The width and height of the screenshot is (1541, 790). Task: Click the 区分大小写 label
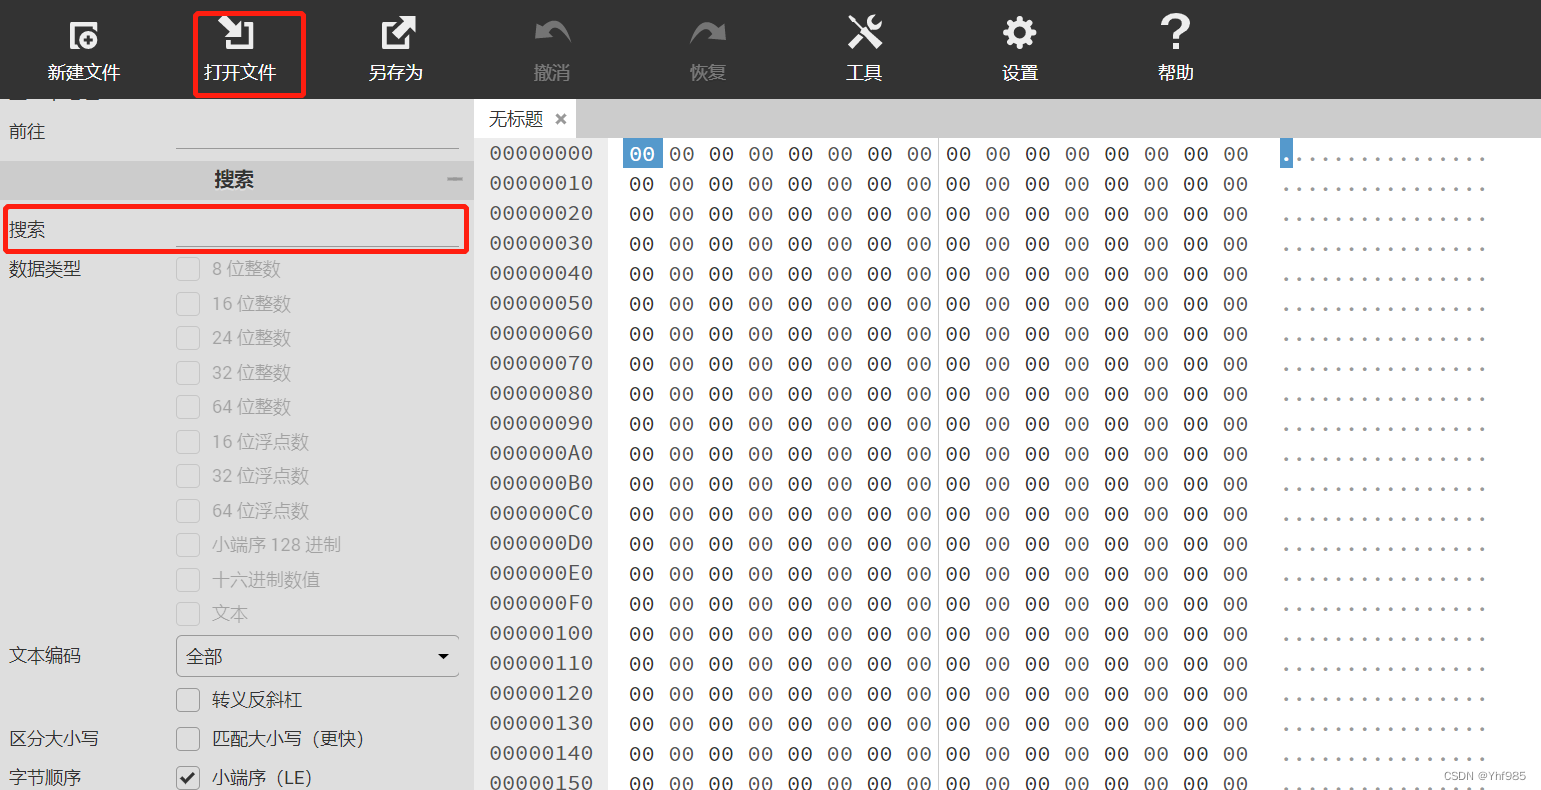(54, 739)
